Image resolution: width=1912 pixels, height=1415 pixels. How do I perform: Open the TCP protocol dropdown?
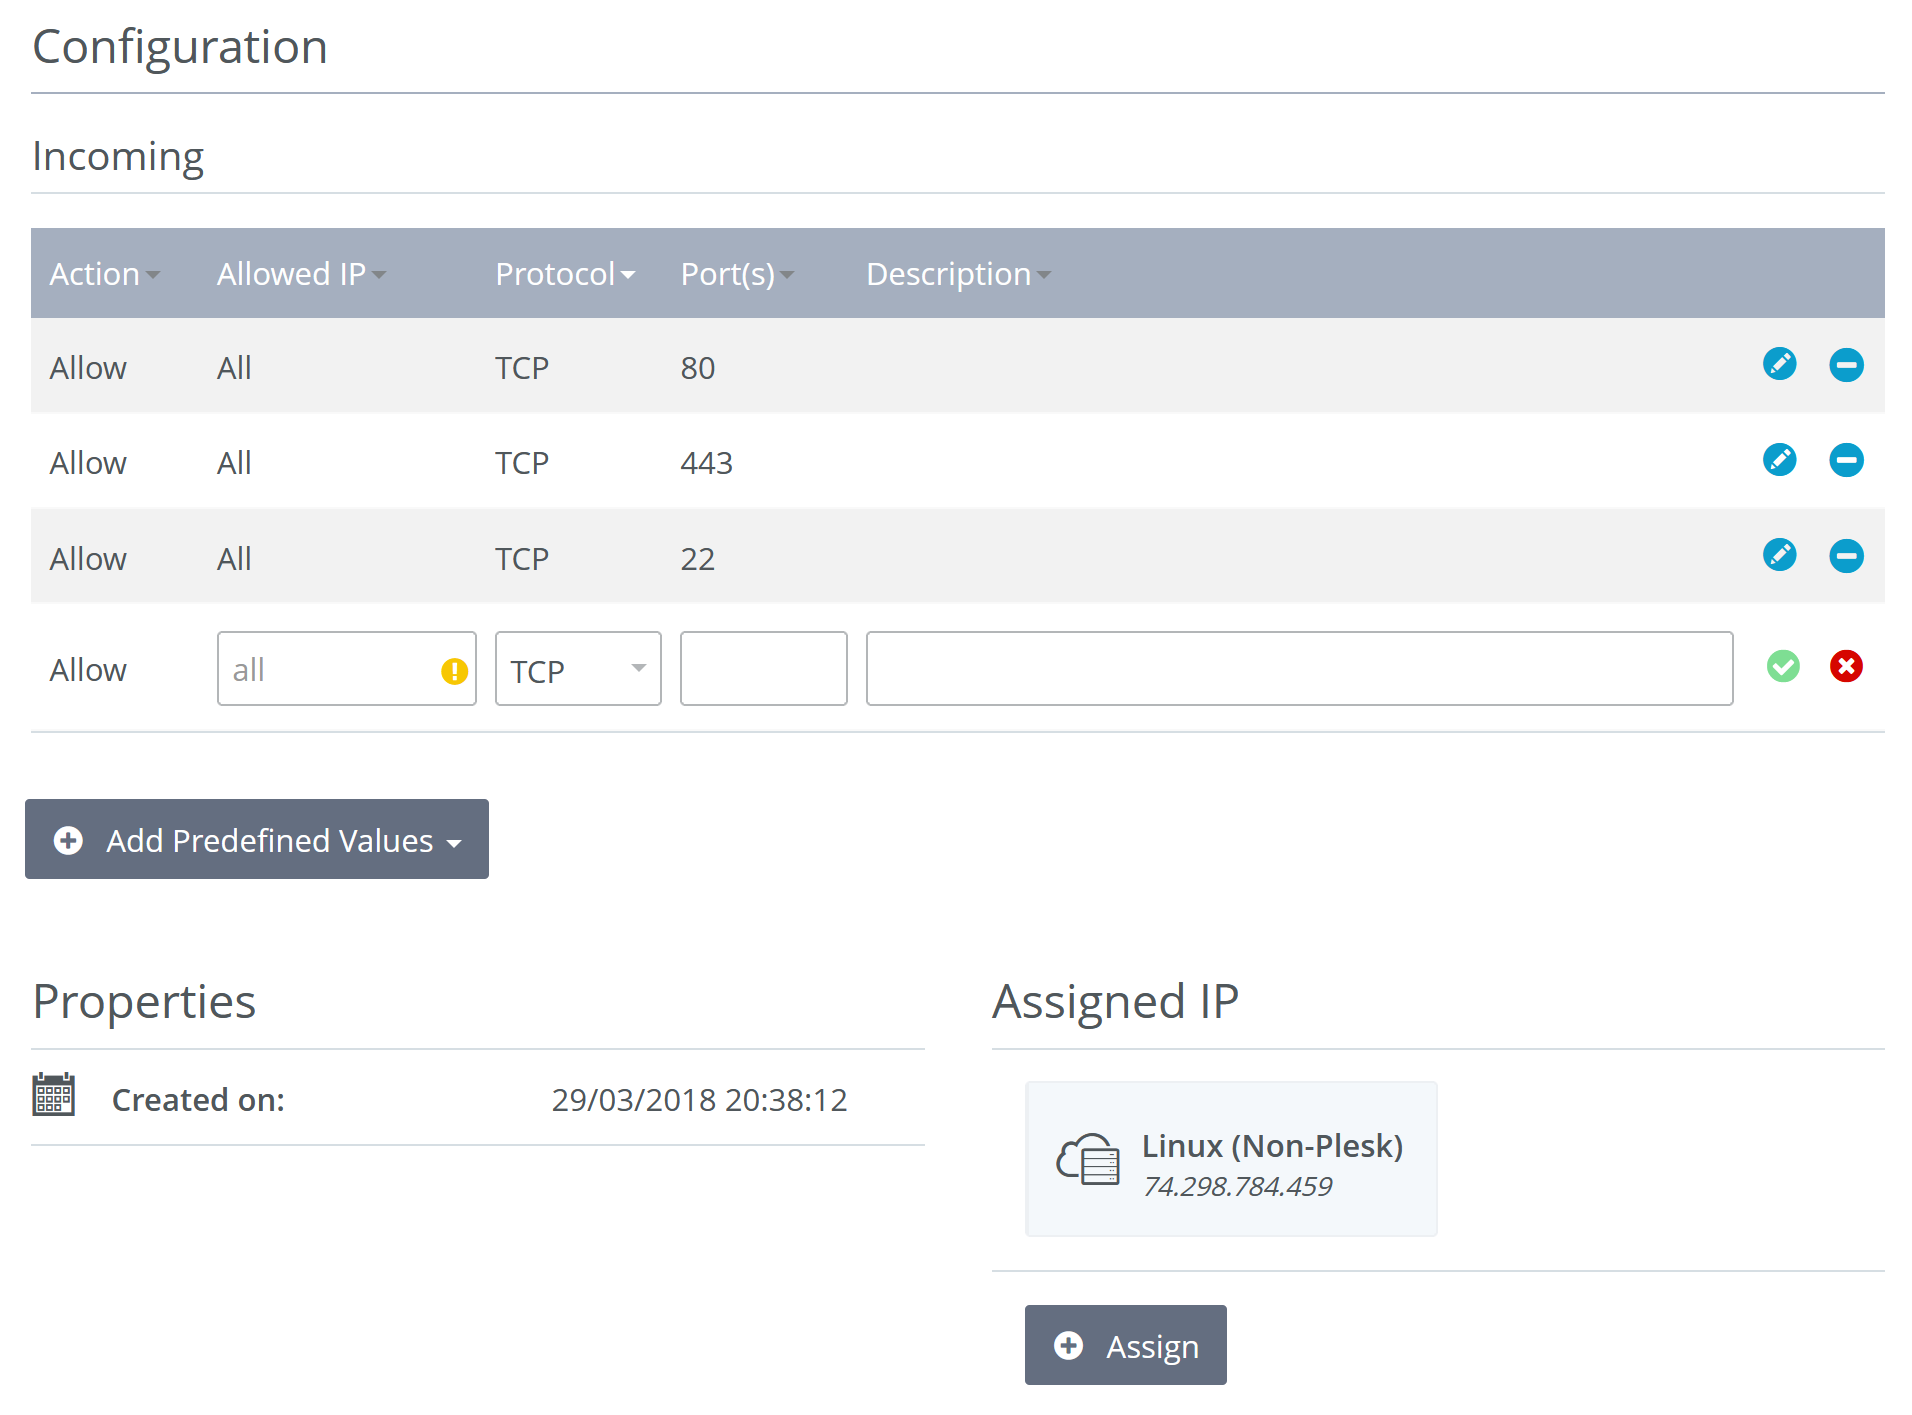pos(578,669)
